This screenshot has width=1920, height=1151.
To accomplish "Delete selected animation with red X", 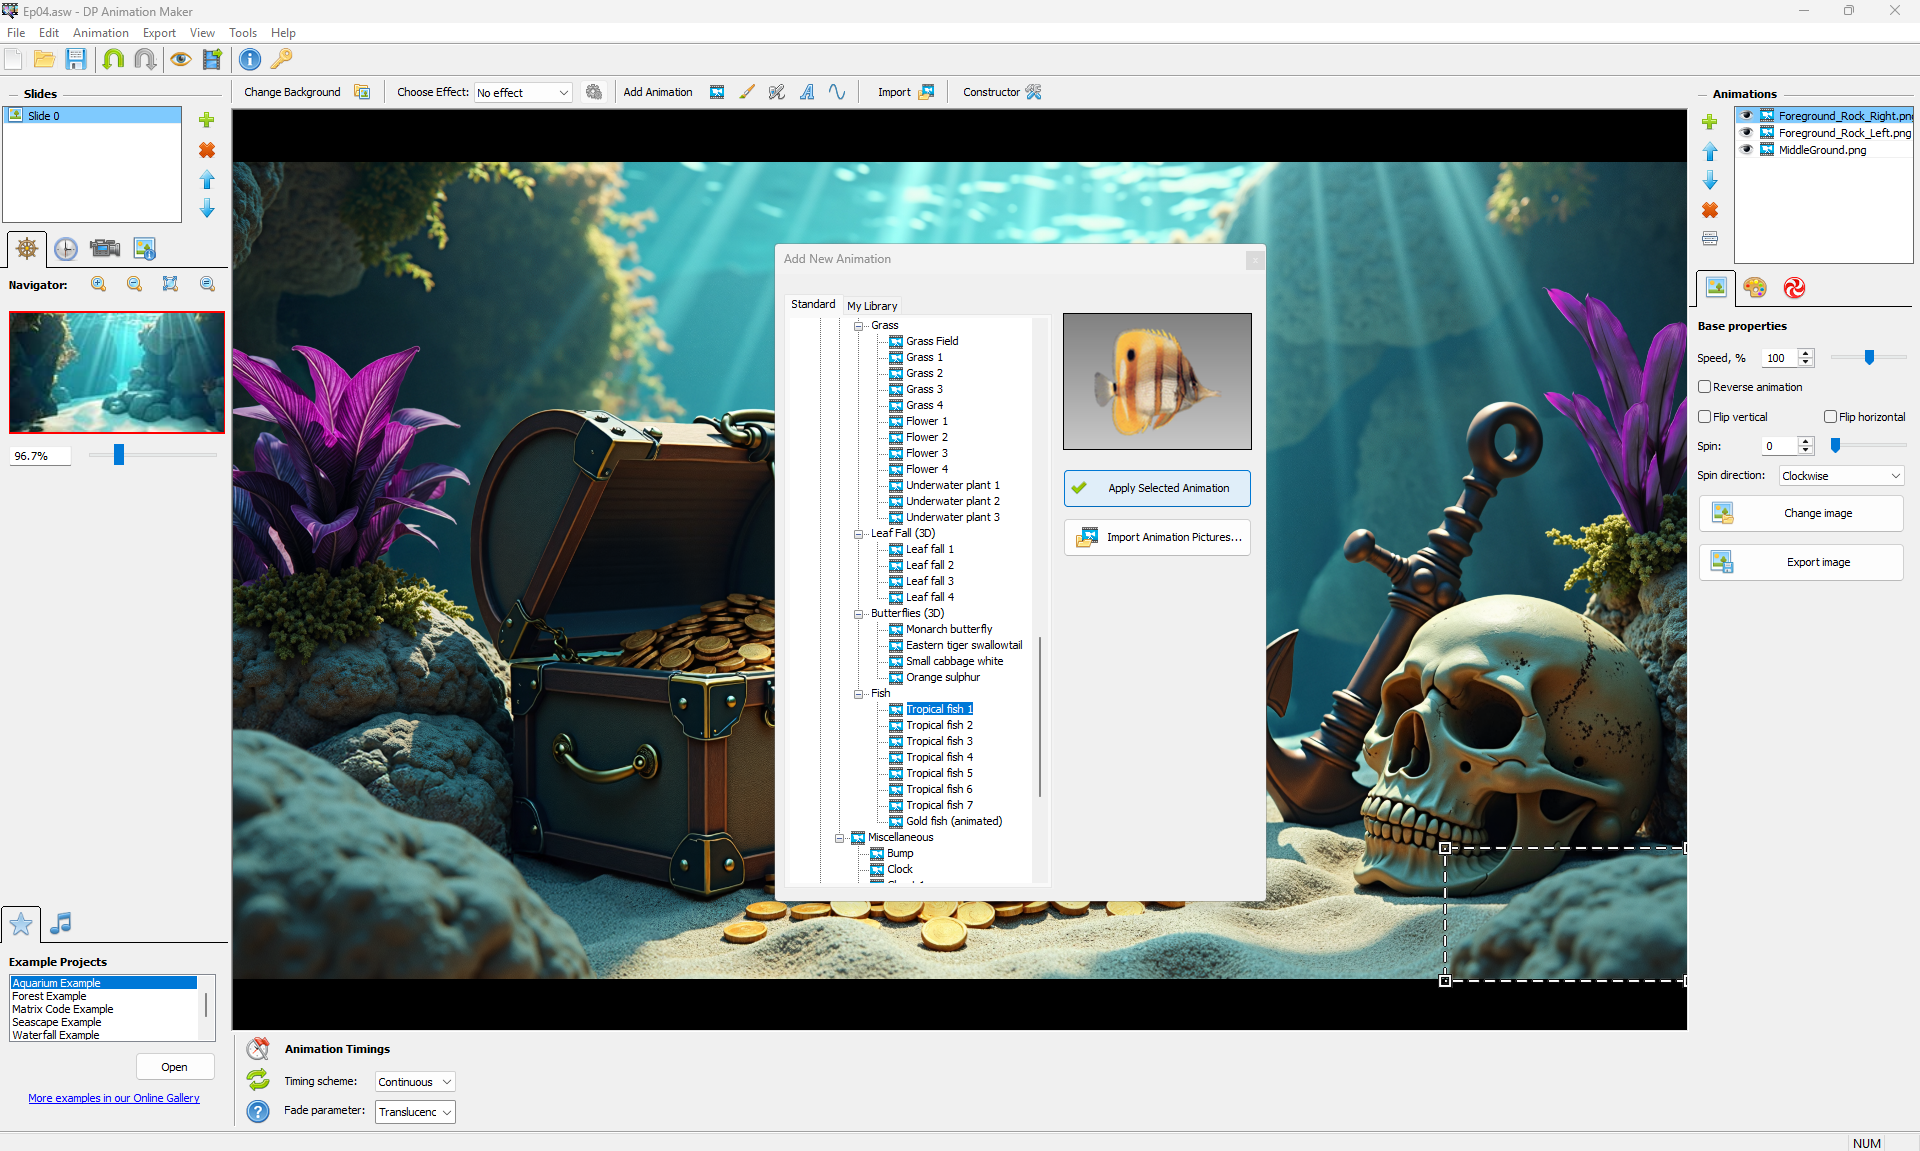I will click(x=1710, y=210).
